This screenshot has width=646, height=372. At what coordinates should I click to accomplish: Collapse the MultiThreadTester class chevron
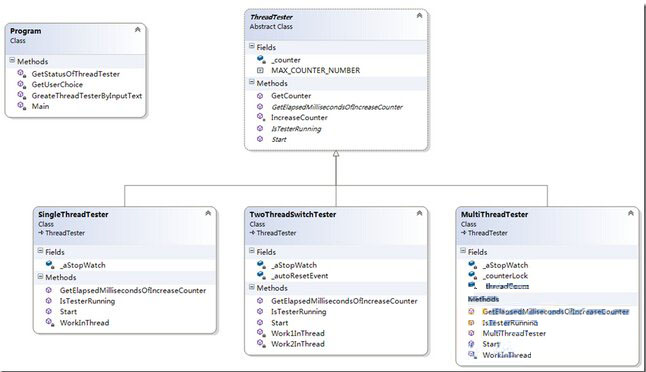pos(631,213)
